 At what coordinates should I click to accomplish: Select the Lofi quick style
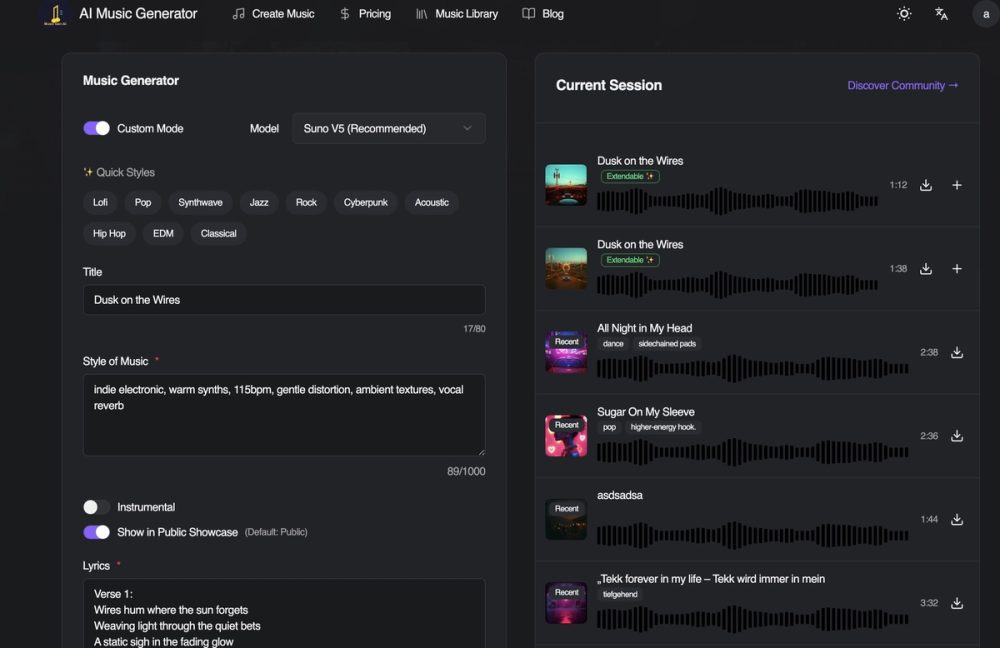(100, 202)
